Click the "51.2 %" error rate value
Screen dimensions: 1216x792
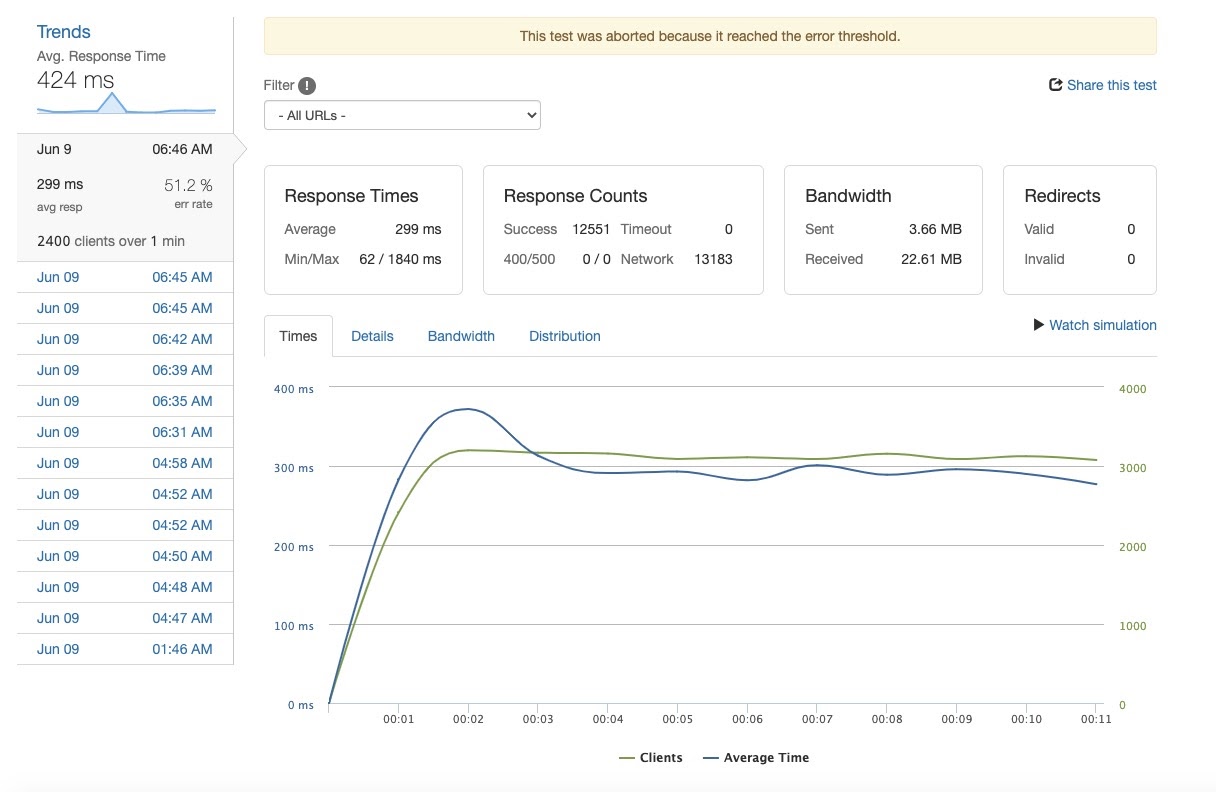pos(188,185)
